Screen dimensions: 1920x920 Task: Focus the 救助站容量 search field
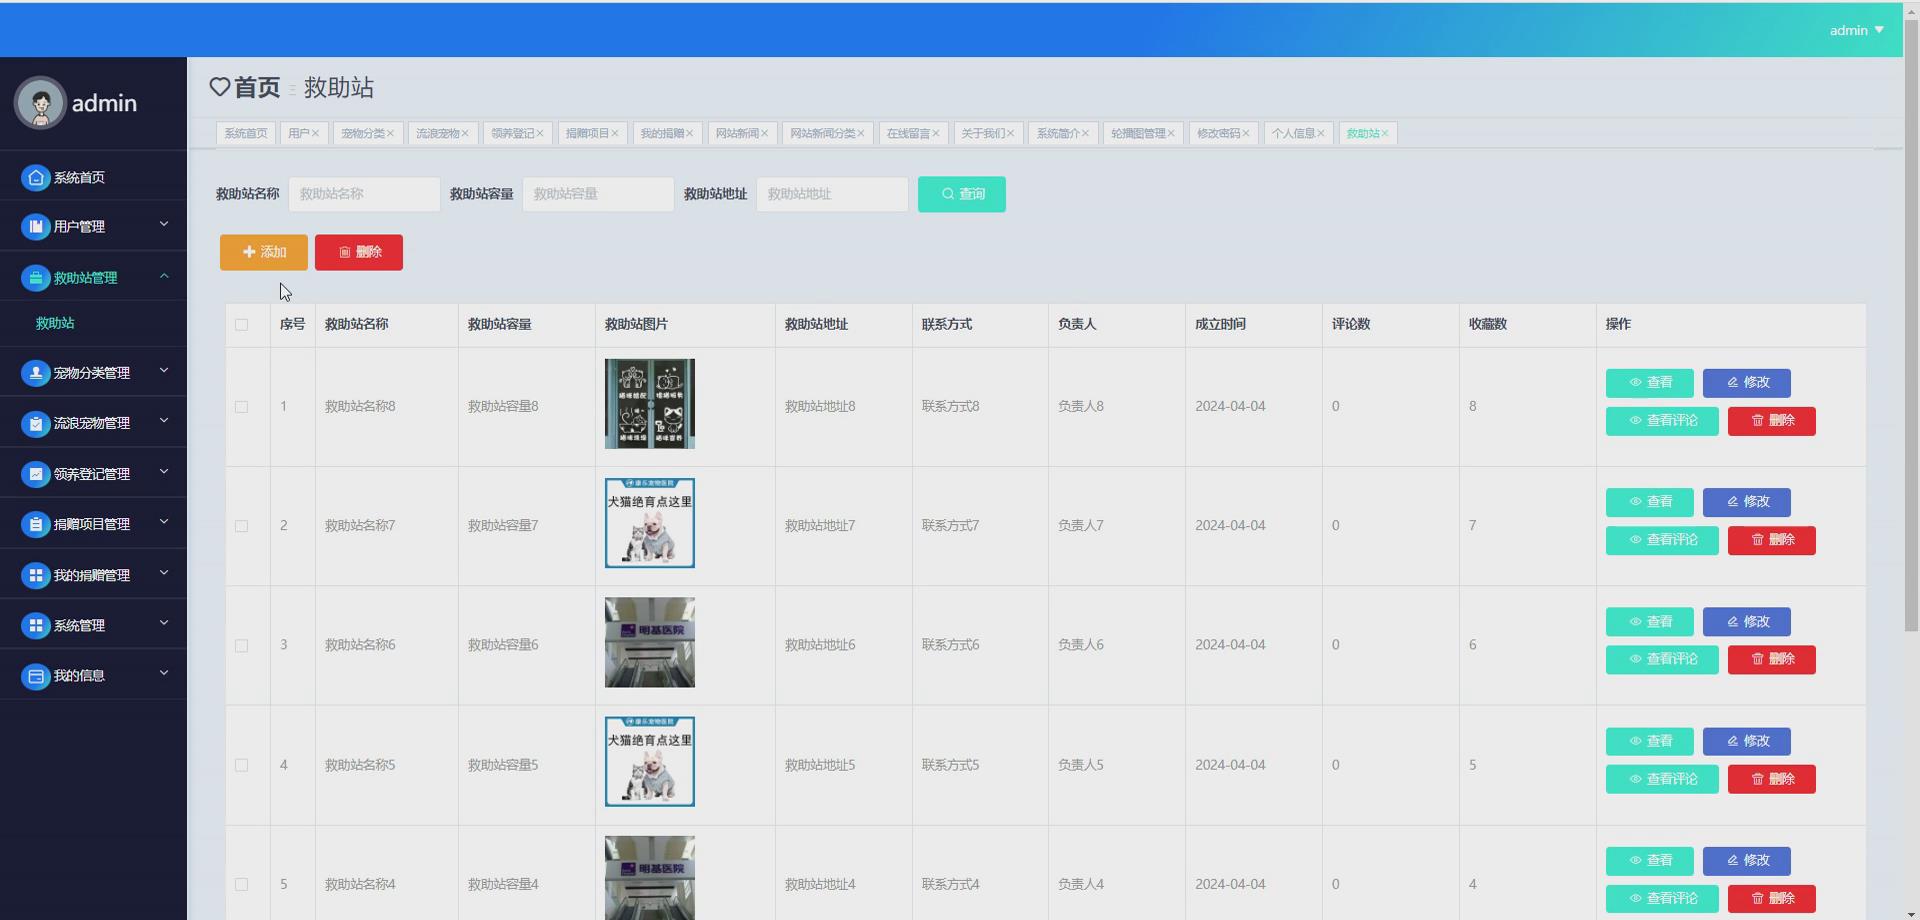tap(598, 194)
